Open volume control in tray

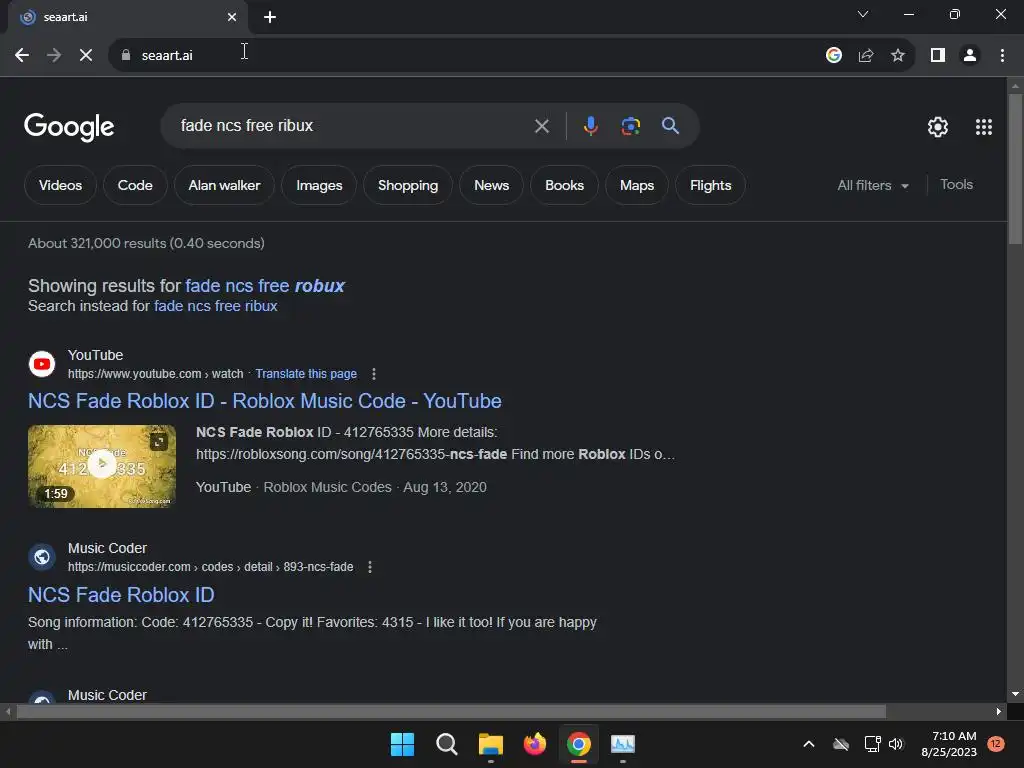point(896,744)
